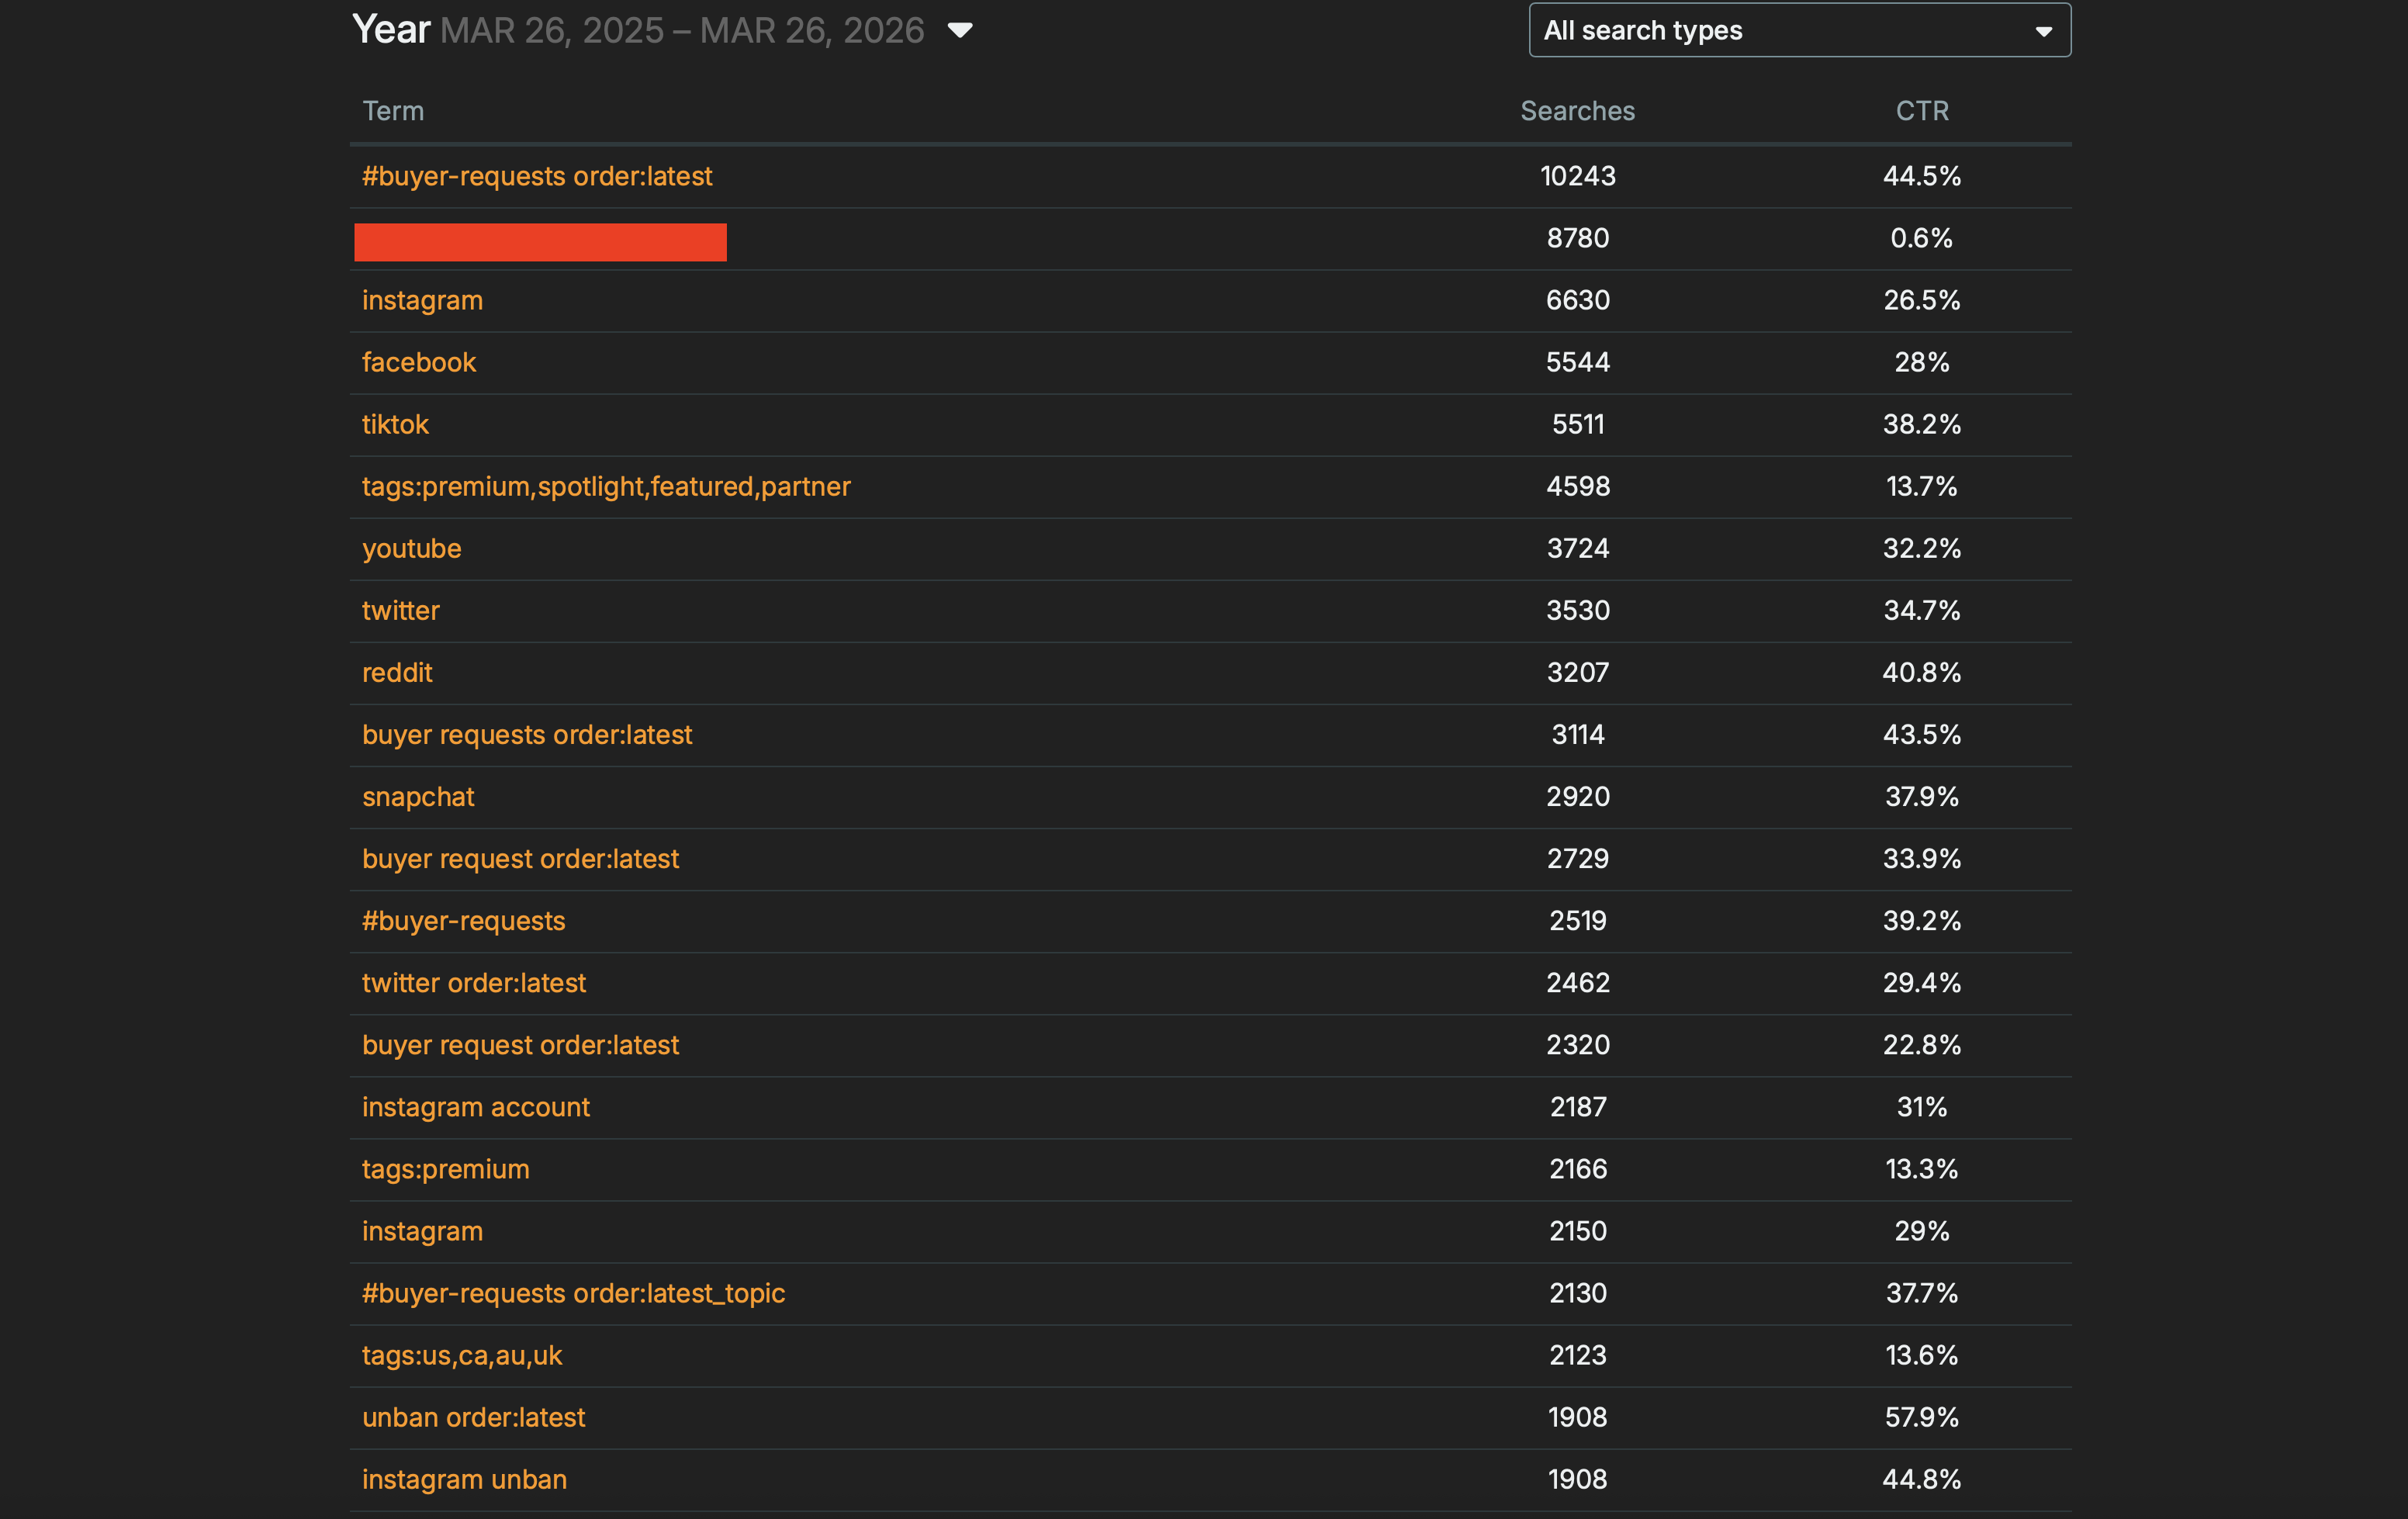Open the 'instagram unban' term link
2408x1519 pixels.
464,1479
